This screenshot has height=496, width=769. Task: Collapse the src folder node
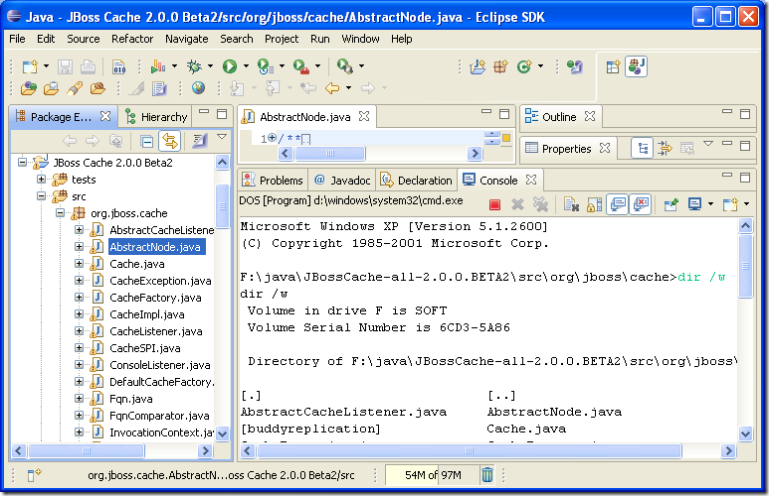[x=41, y=196]
